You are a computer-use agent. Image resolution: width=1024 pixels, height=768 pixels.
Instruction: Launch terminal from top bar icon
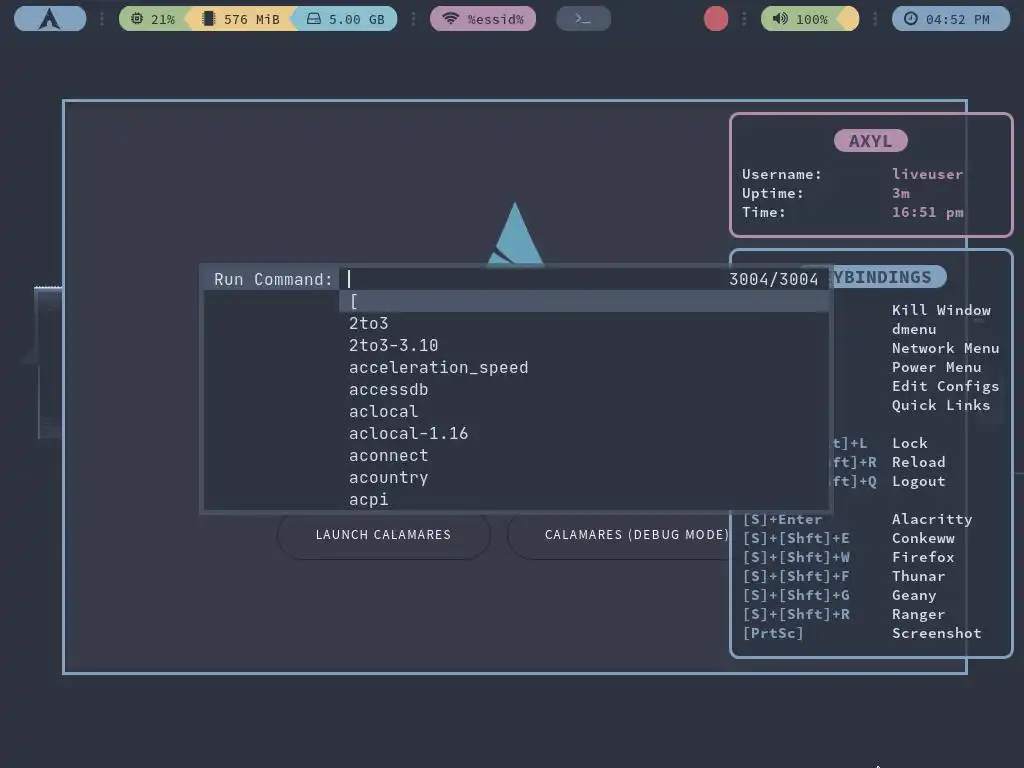click(x=583, y=19)
